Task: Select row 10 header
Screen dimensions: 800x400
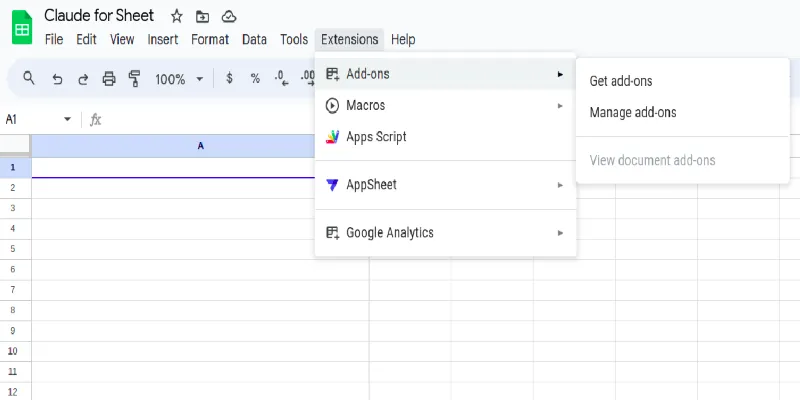Action: (x=15, y=352)
